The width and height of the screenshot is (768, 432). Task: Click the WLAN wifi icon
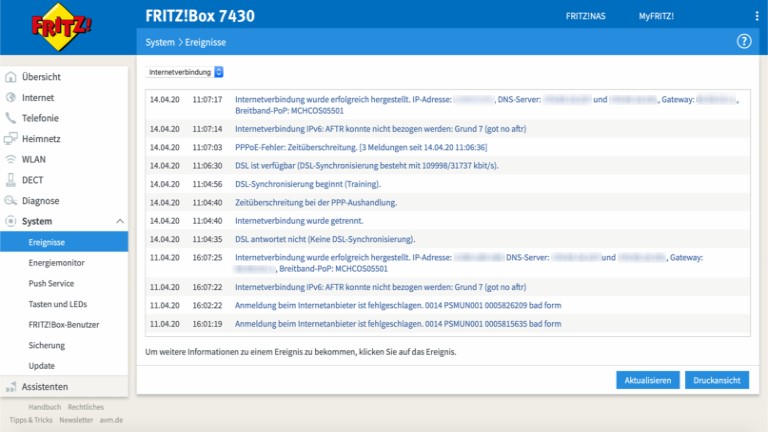[x=11, y=159]
